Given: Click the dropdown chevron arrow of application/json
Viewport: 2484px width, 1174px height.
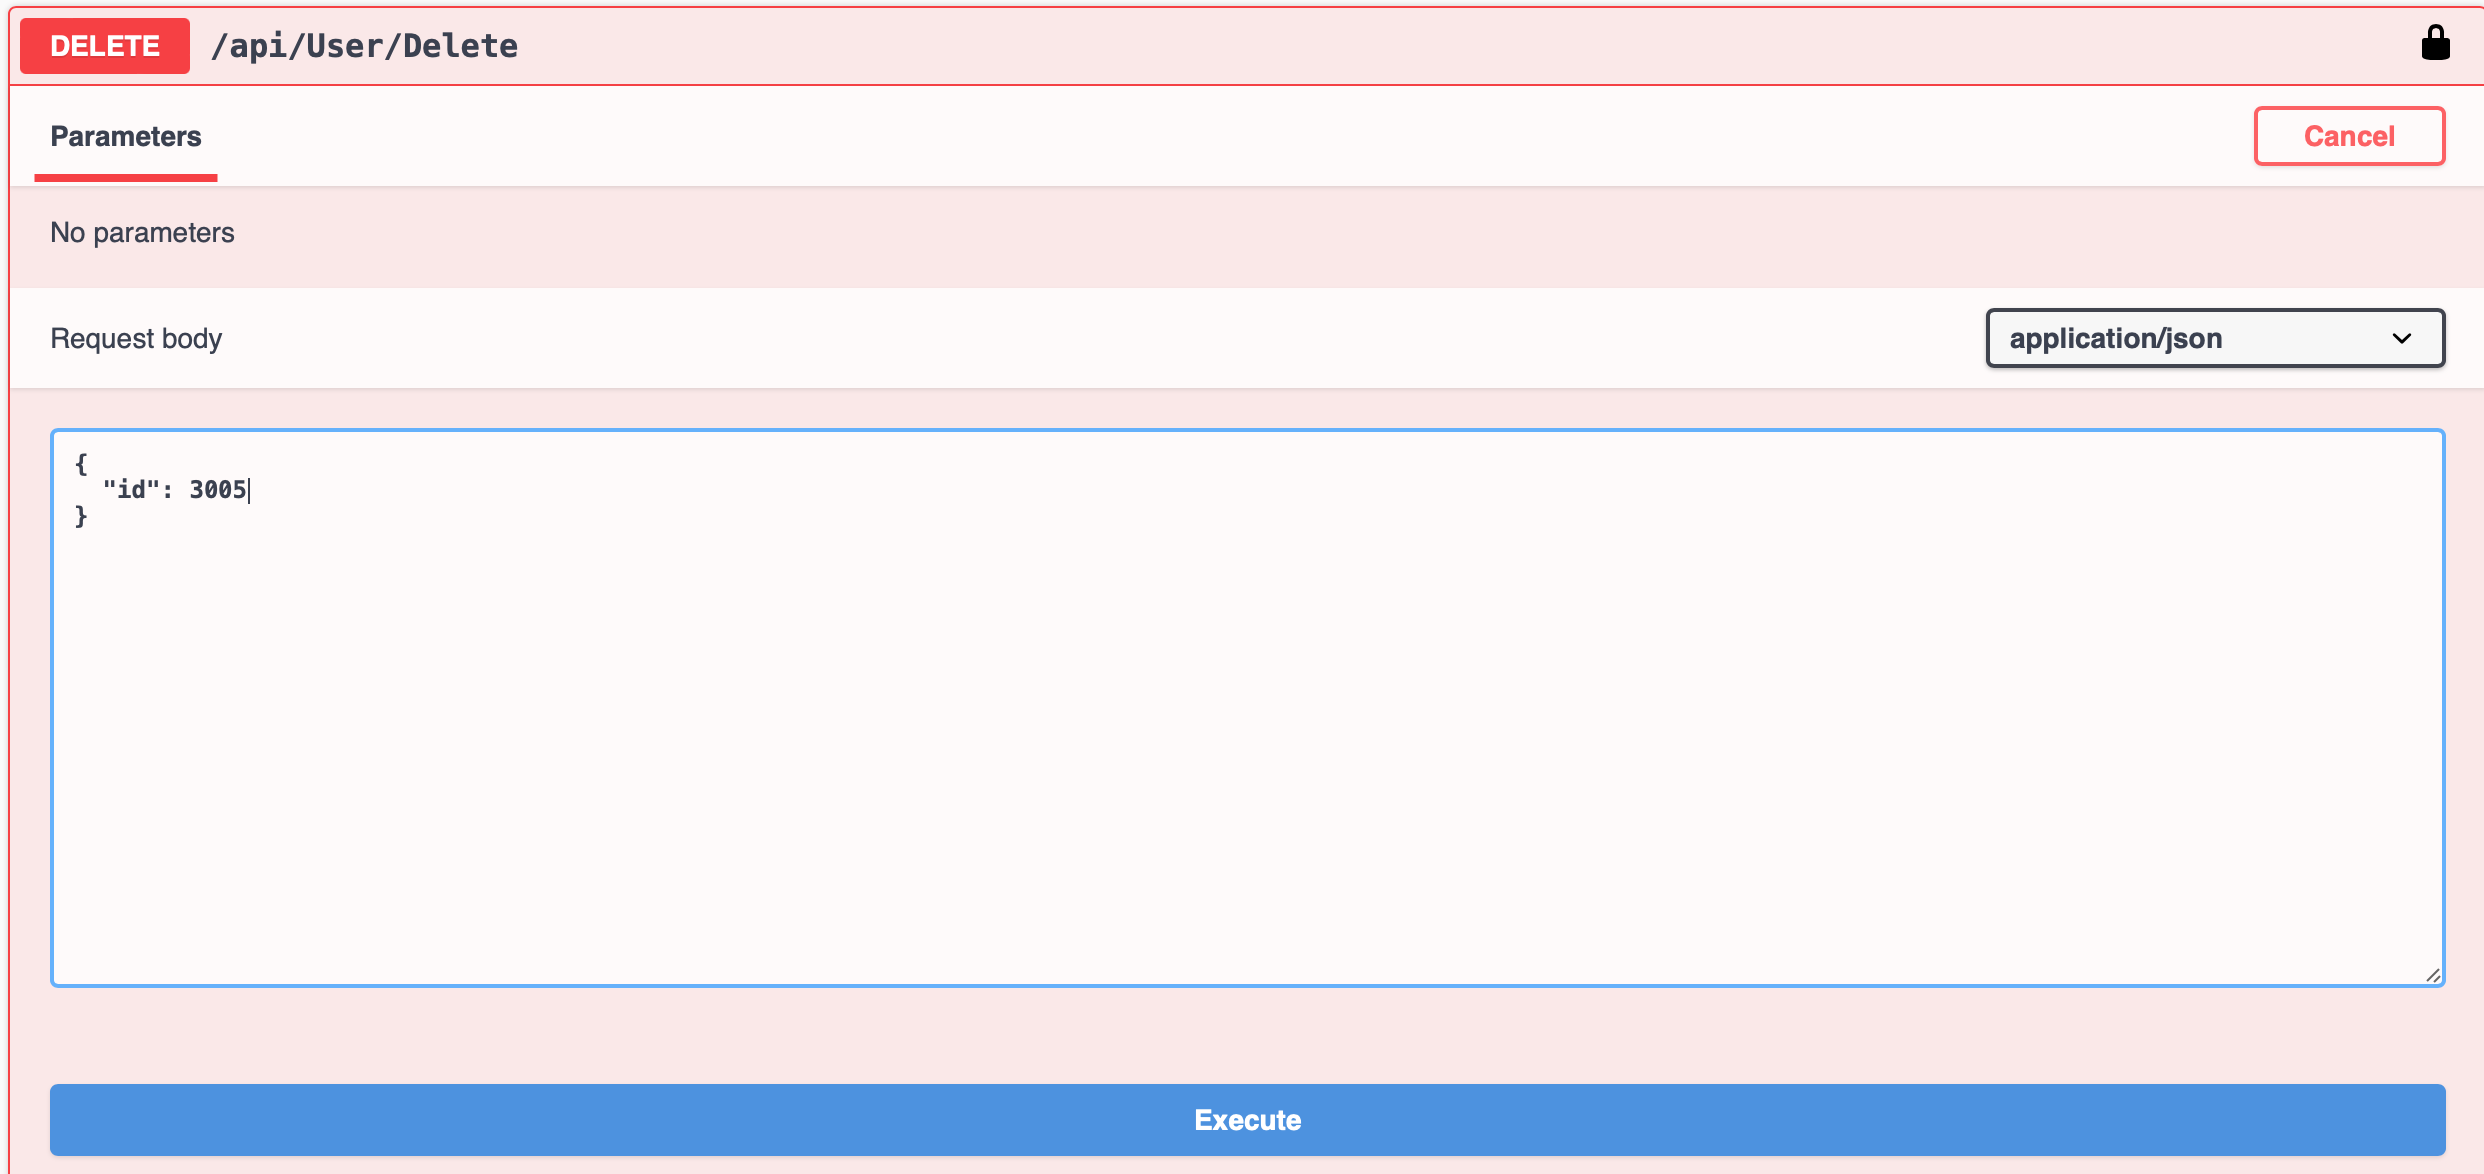Looking at the screenshot, I should 2402,339.
